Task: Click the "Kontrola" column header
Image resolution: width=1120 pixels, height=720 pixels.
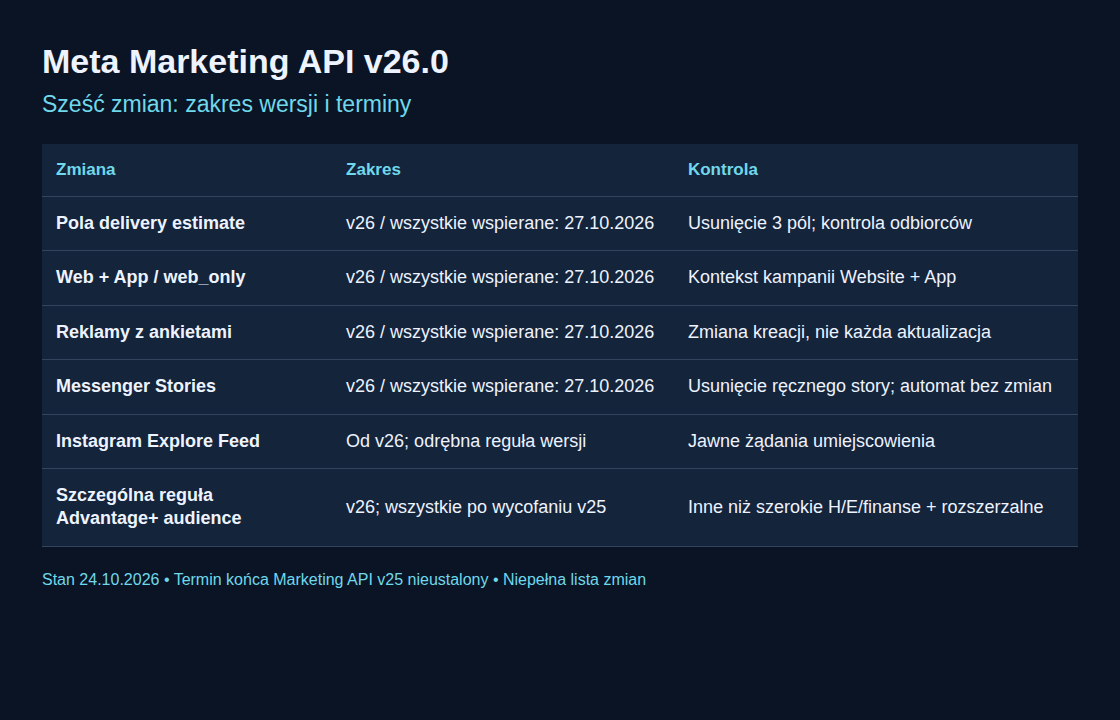Action: click(723, 169)
